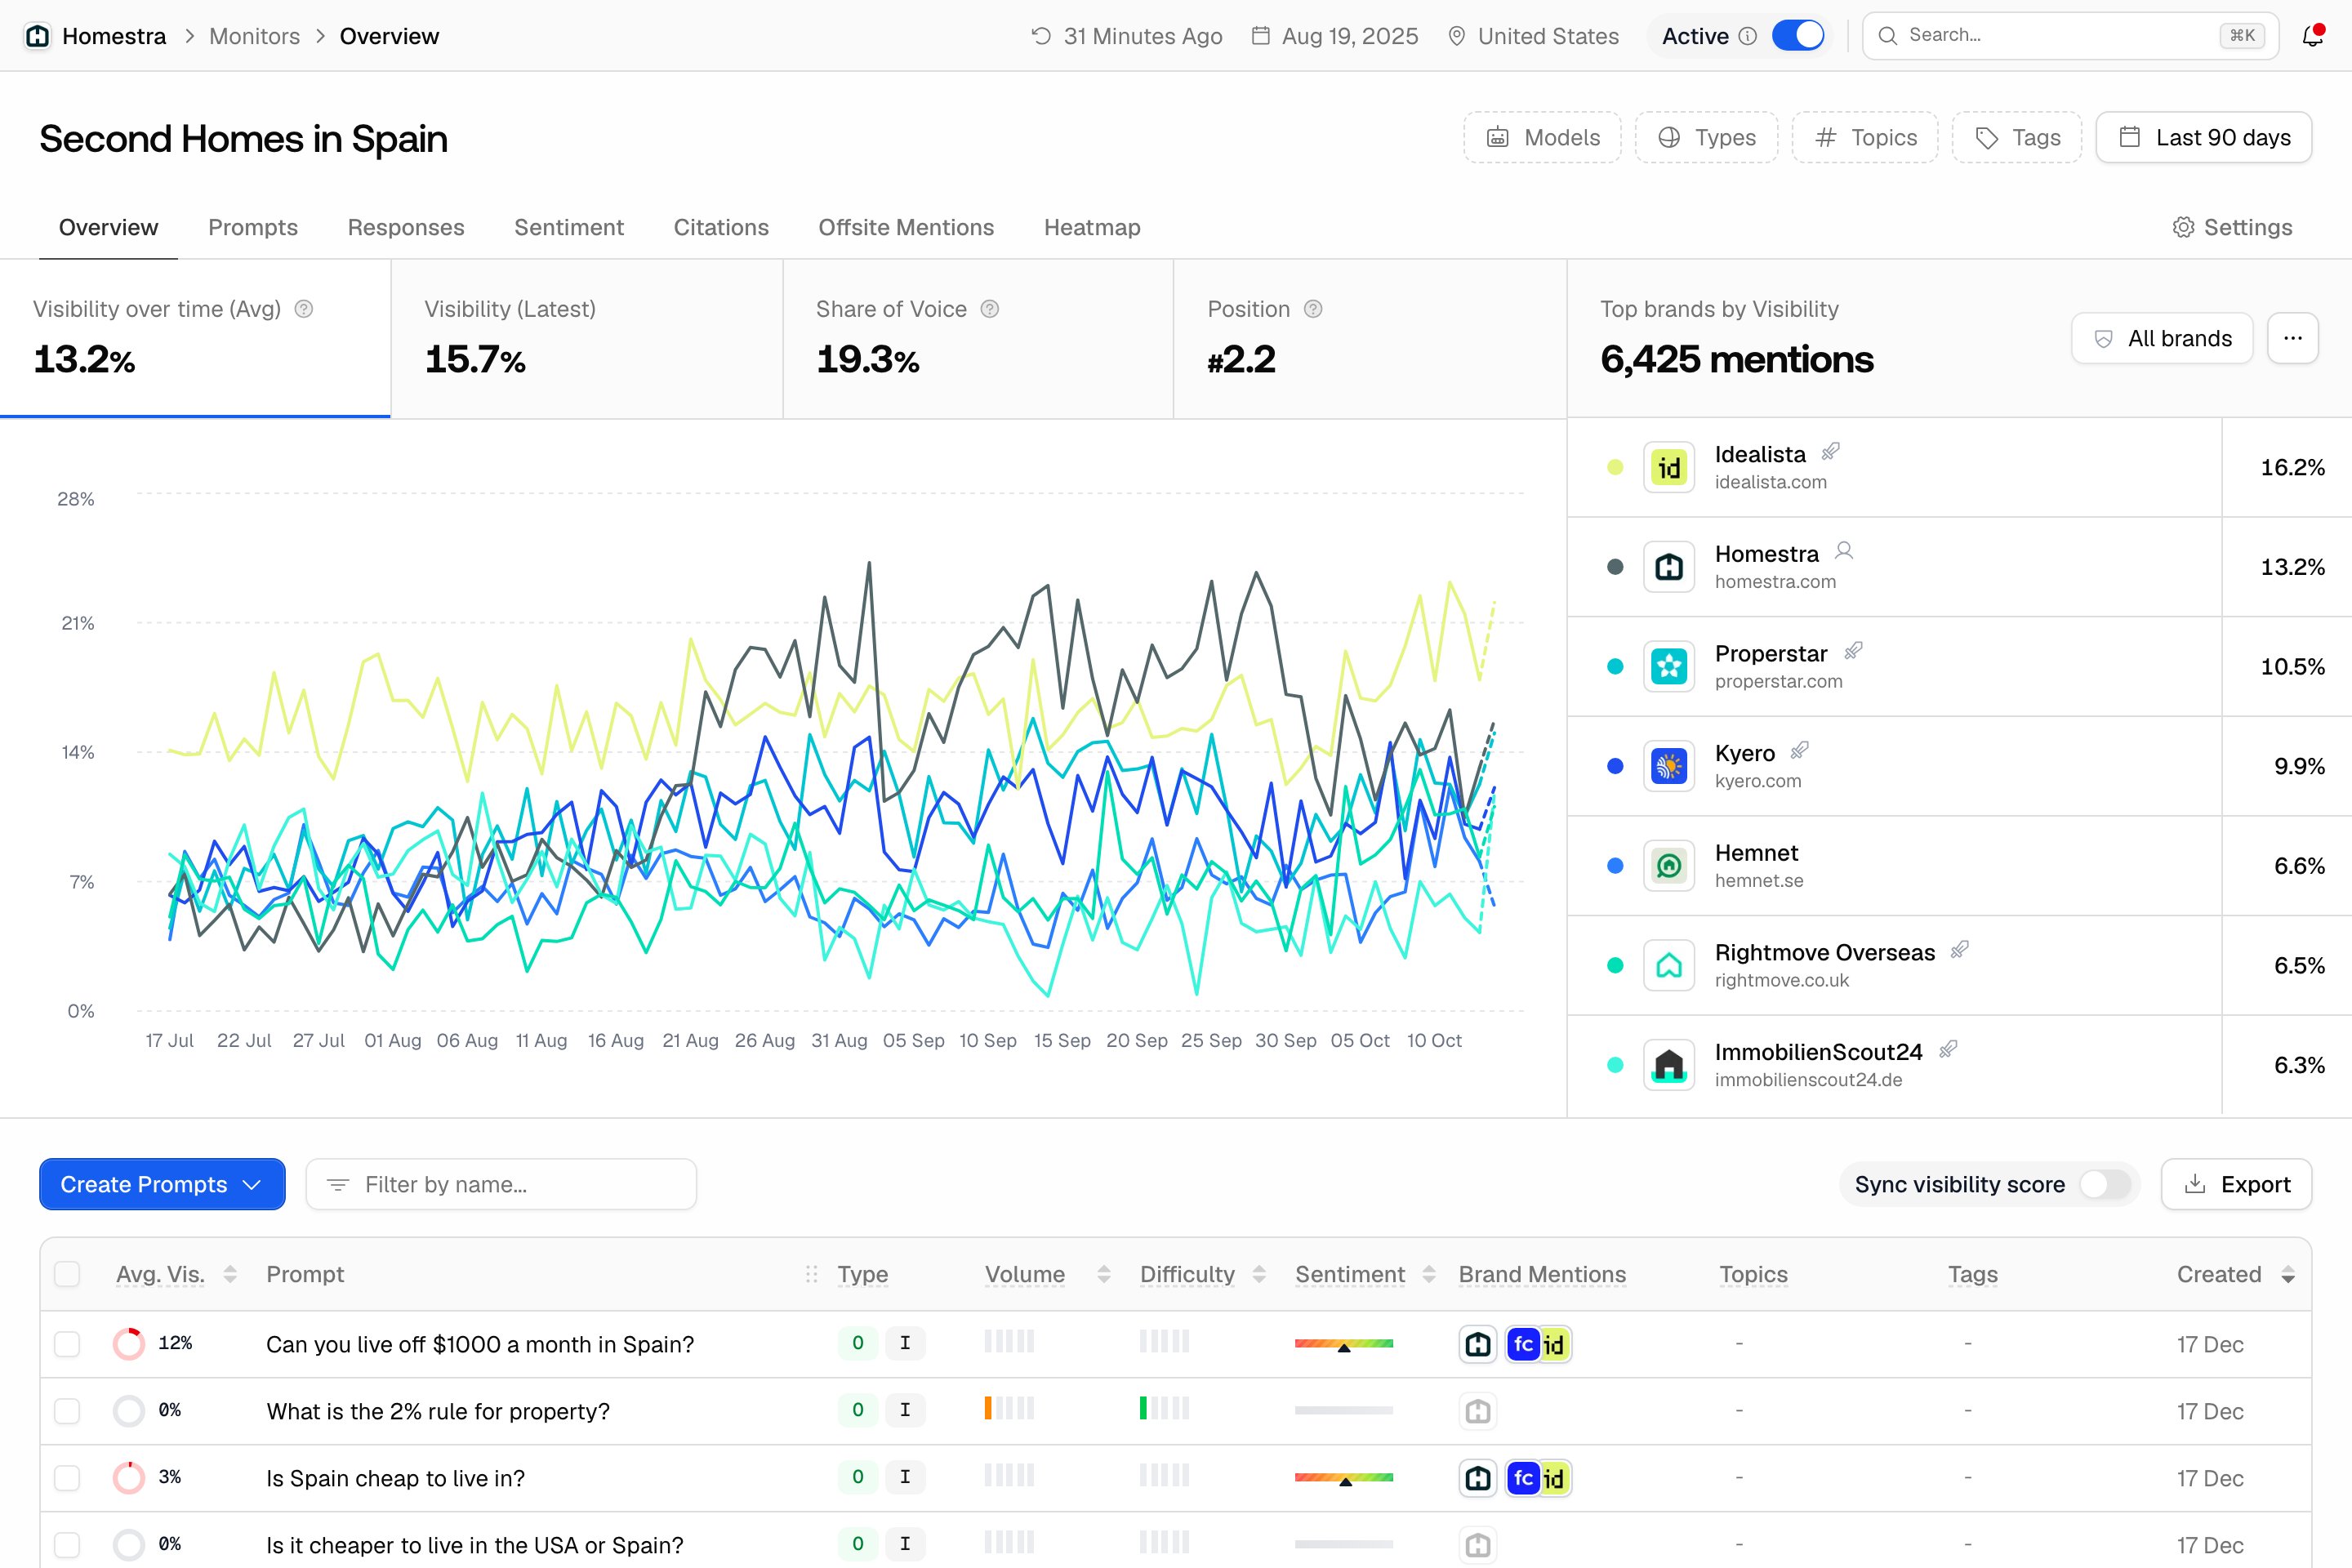Open the Models filter
The width and height of the screenshot is (2352, 1568).
point(1542,137)
